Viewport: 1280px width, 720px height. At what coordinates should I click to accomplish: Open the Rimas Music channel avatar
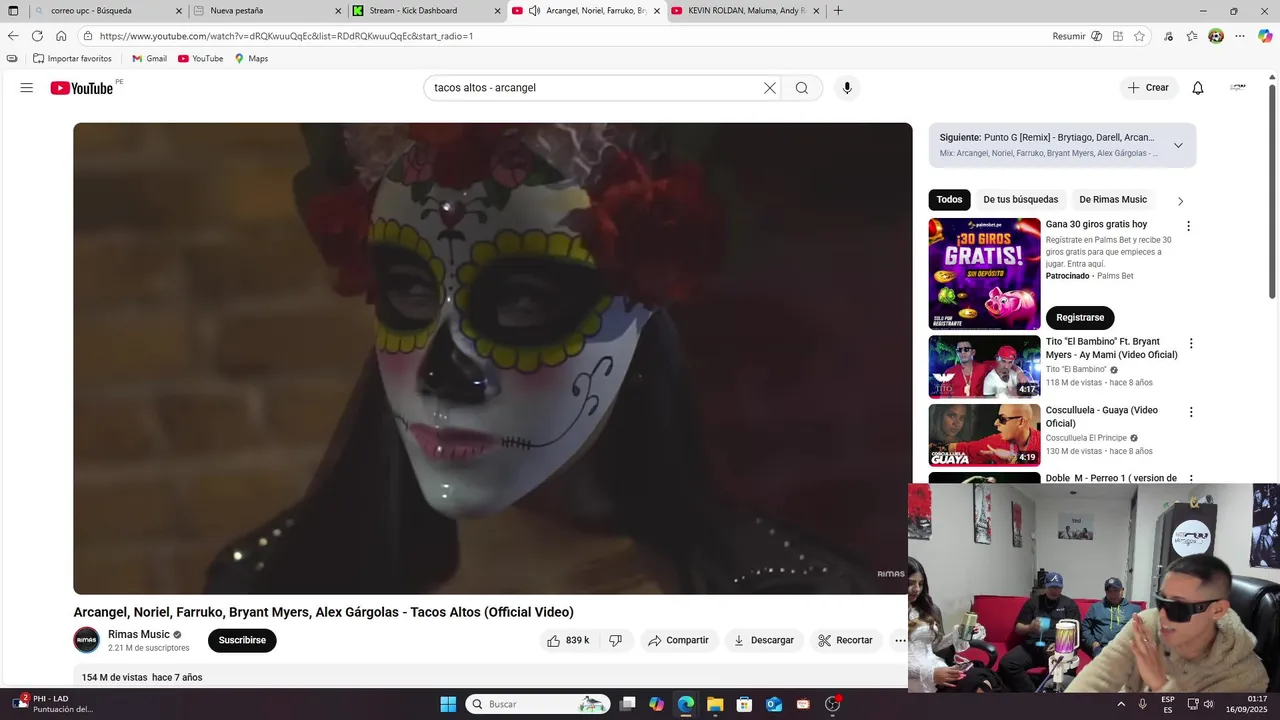point(87,640)
